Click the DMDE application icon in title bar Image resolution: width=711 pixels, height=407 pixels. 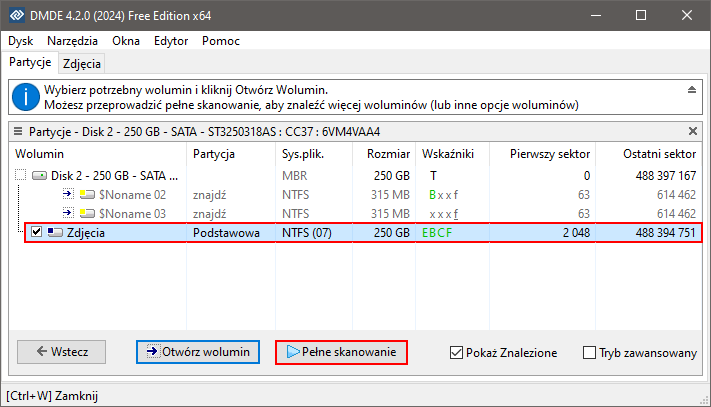(16, 16)
